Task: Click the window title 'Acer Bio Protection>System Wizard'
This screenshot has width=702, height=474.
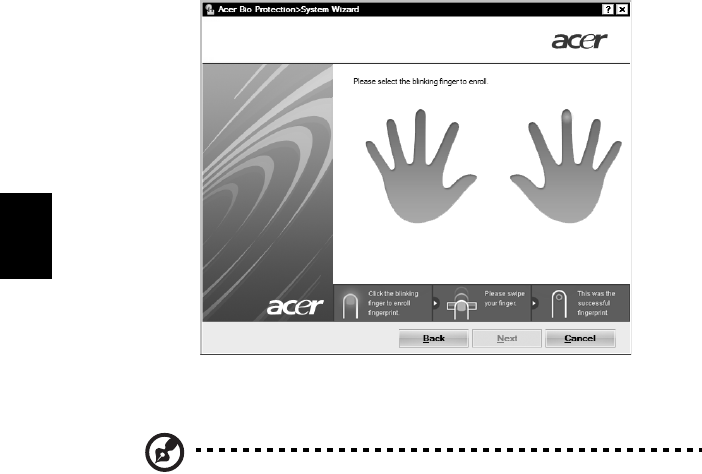Action: click(x=288, y=9)
